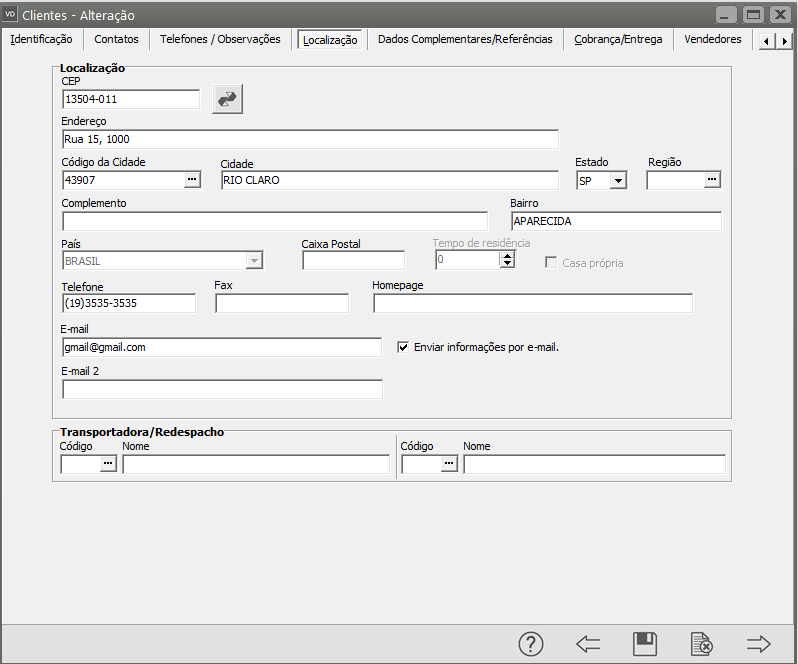The width and height of the screenshot is (798, 664).
Task: Save the record with floppy disk icon
Action: (x=645, y=644)
